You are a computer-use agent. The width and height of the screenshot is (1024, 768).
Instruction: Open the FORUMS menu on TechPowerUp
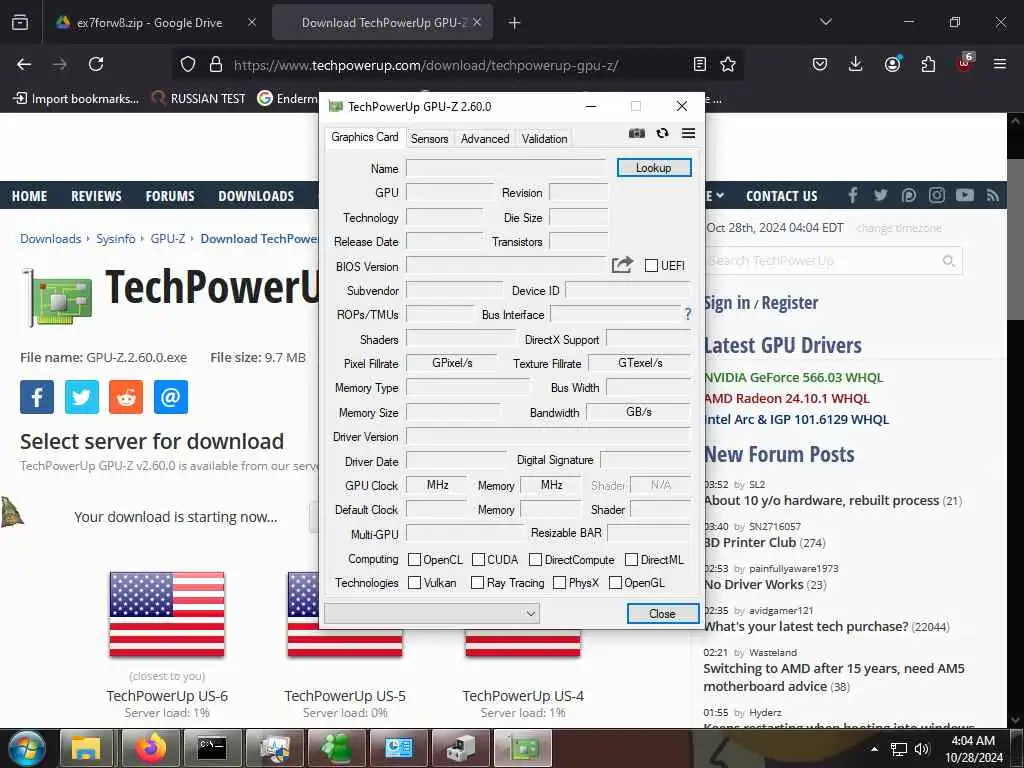170,196
